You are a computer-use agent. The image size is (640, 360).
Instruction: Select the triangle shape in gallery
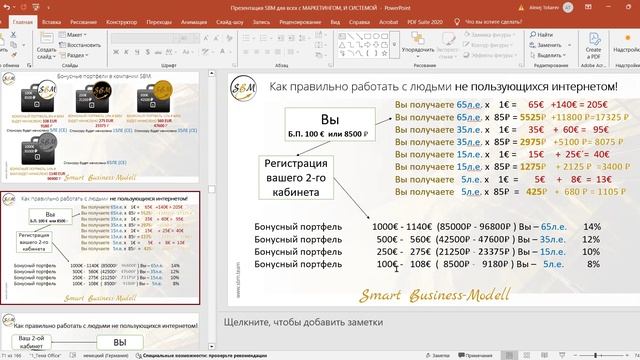coord(342,45)
